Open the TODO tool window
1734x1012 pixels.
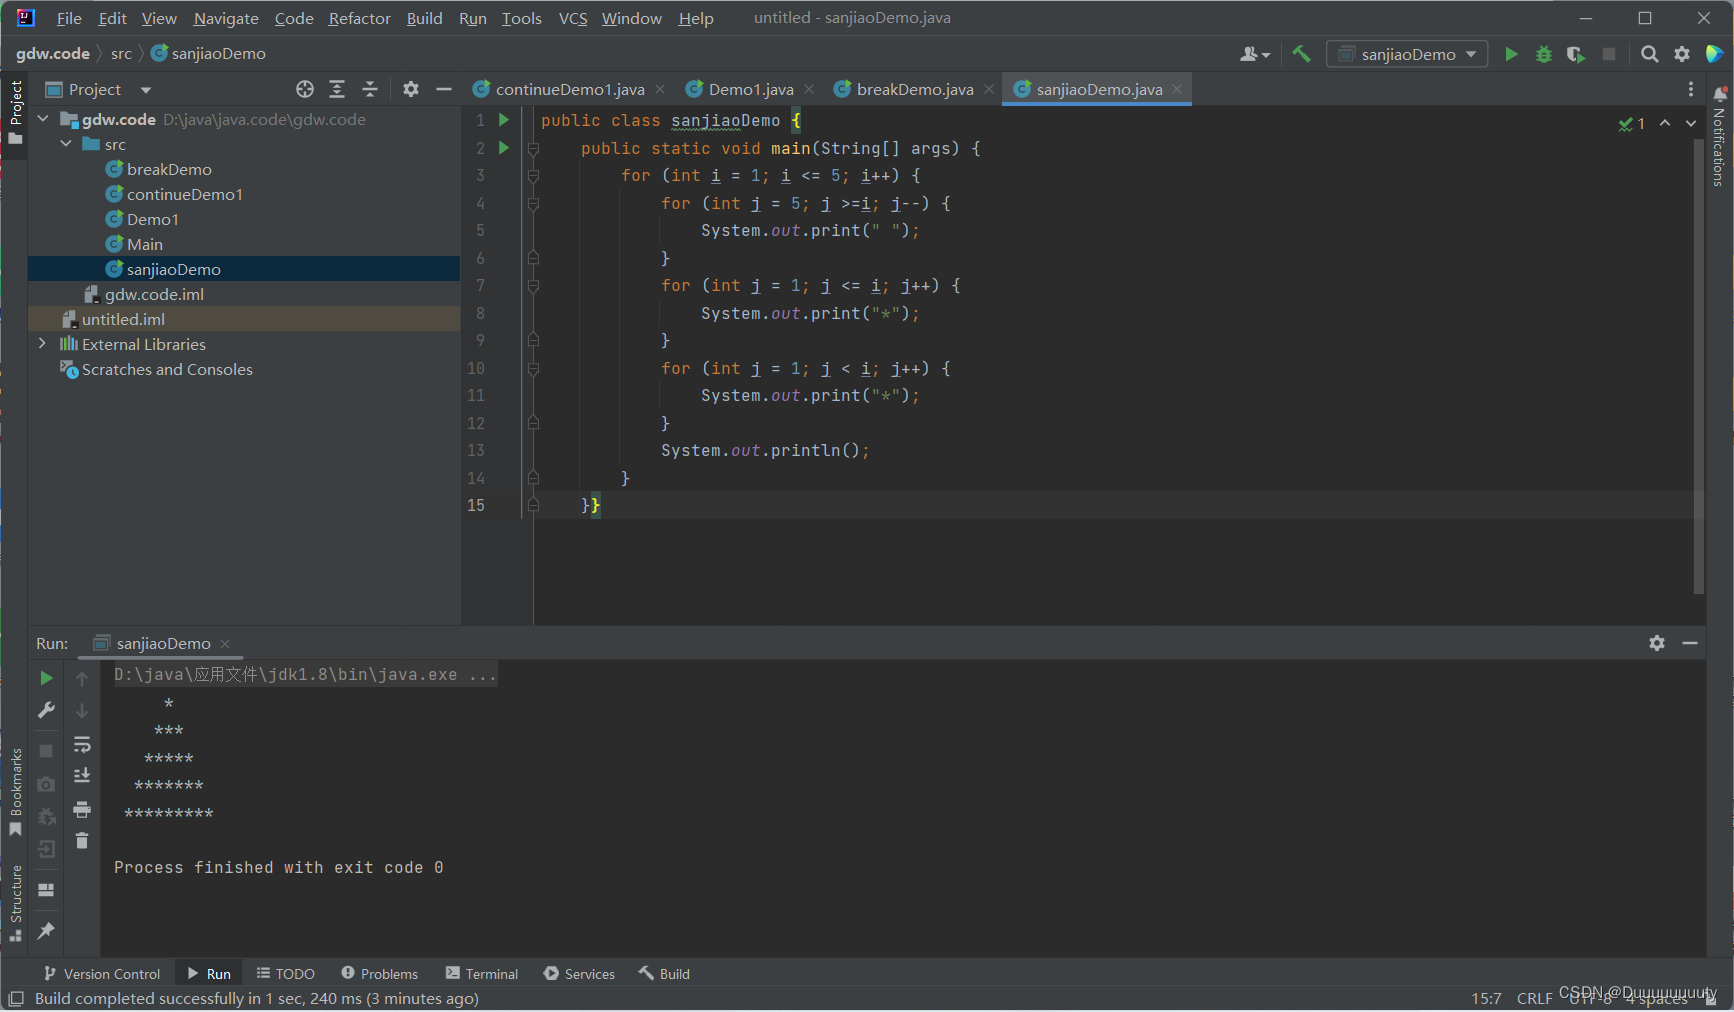[x=286, y=974]
